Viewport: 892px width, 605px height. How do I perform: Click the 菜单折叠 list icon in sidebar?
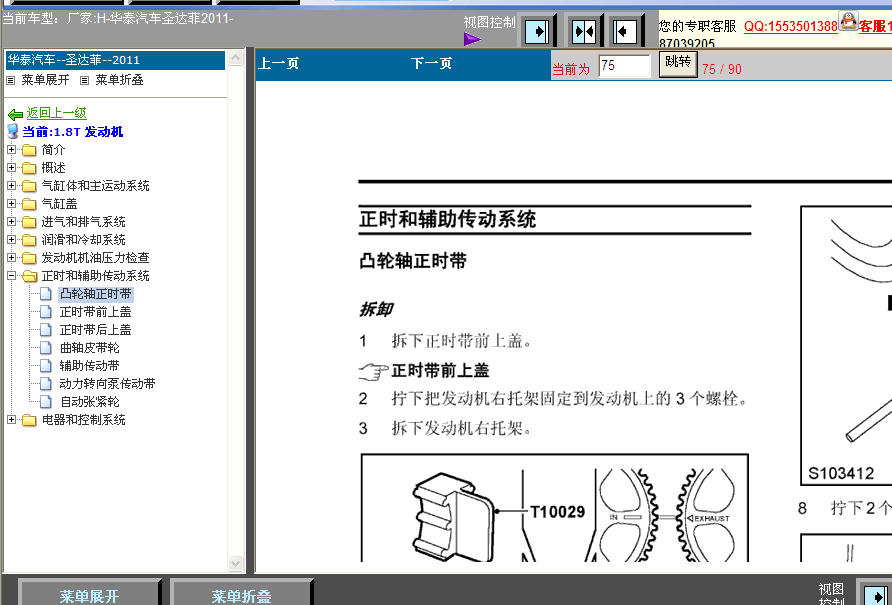point(84,81)
